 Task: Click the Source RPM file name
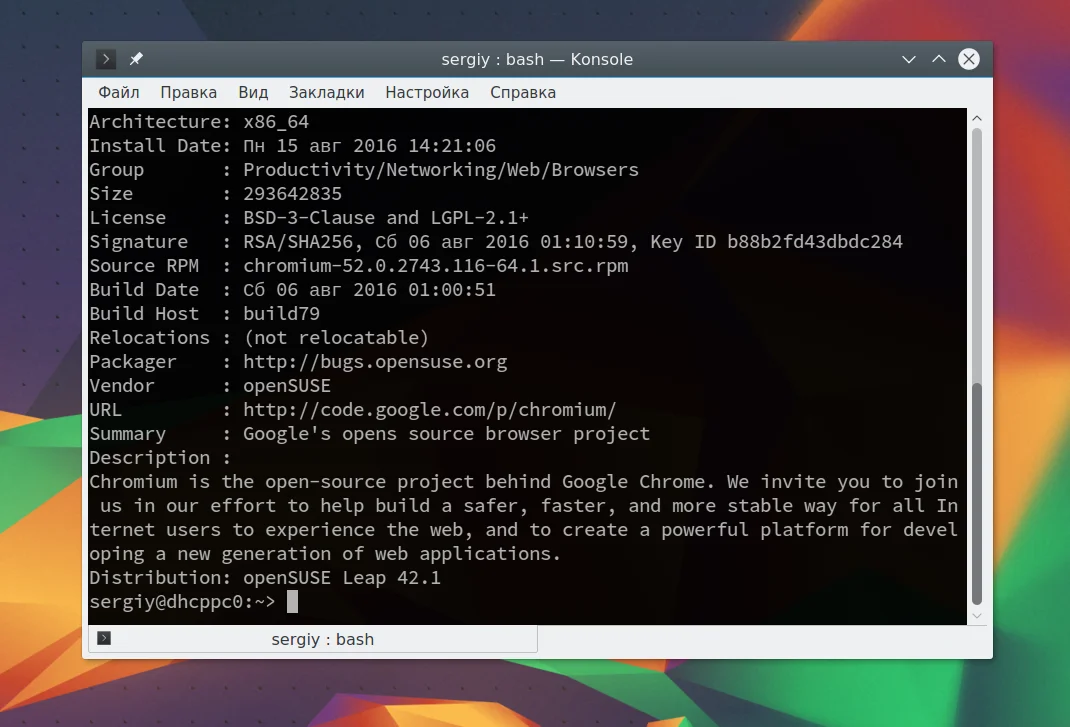pos(435,266)
